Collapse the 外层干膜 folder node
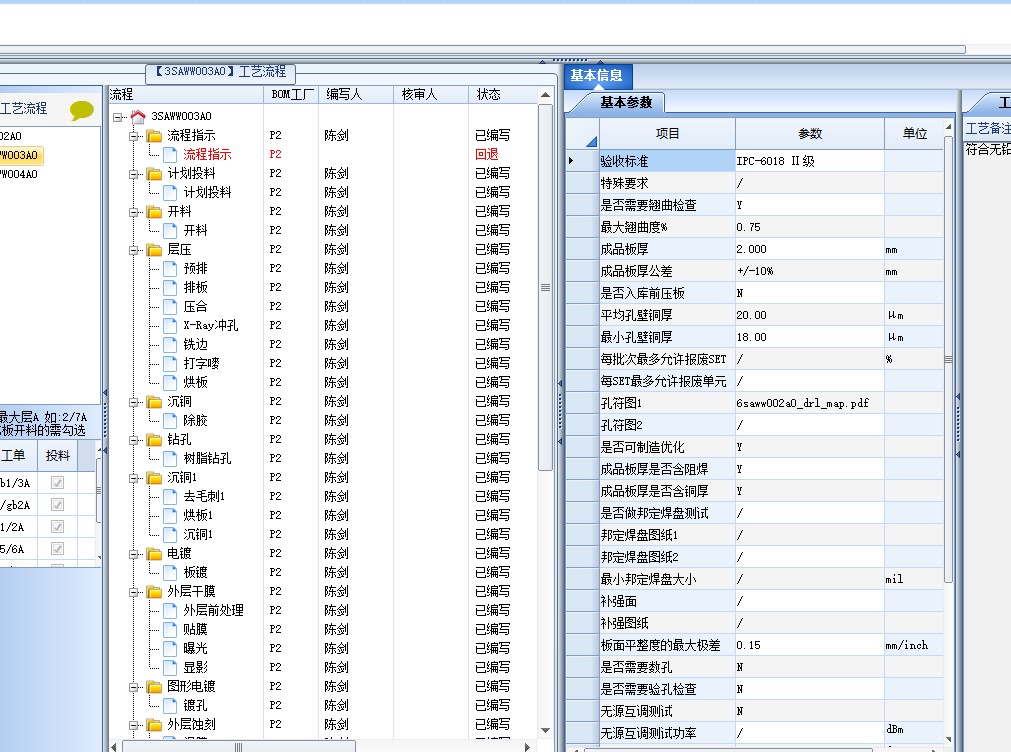This screenshot has height=752, width=1011. (x=133, y=592)
